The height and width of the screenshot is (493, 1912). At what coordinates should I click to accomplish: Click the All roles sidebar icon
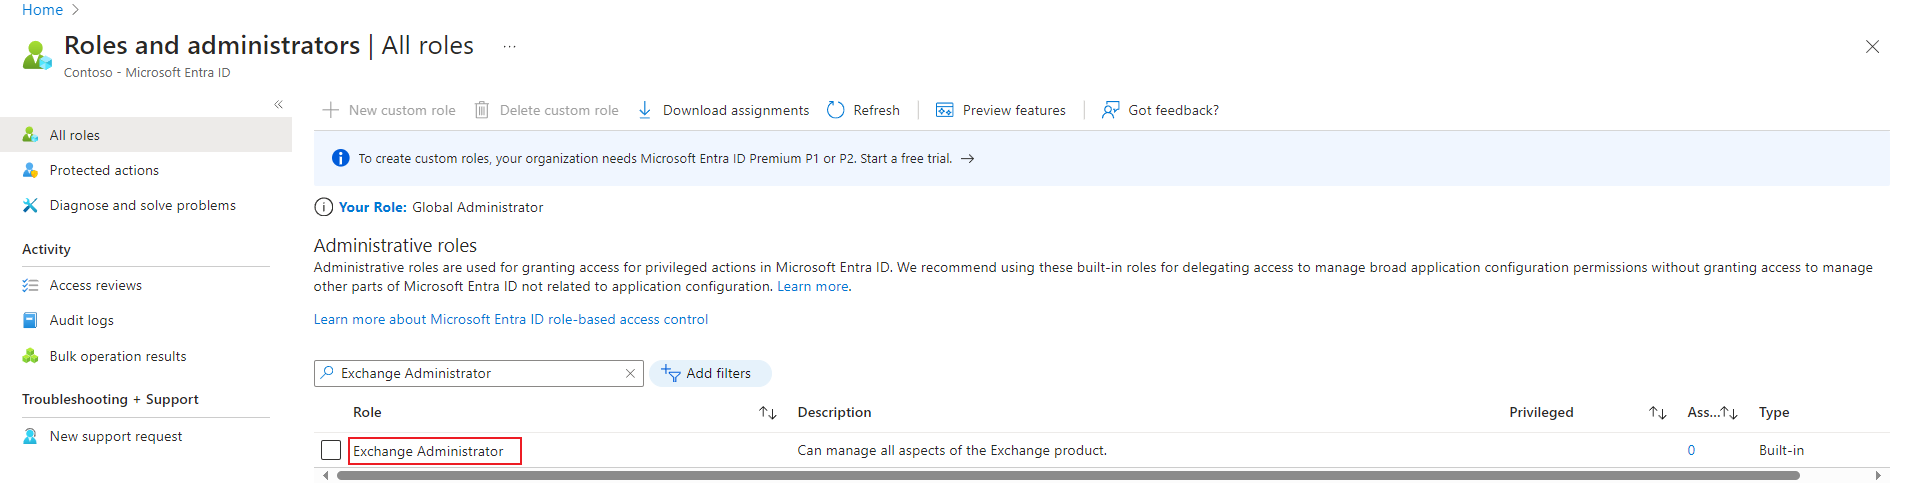click(x=31, y=135)
